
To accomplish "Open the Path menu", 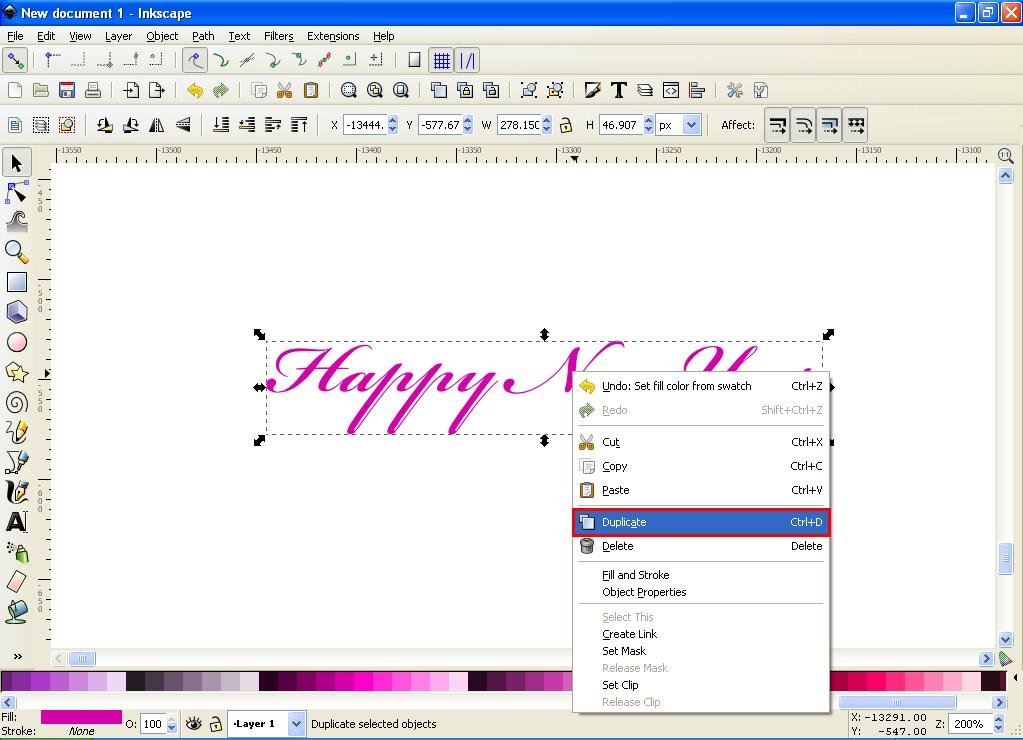I will [x=203, y=36].
